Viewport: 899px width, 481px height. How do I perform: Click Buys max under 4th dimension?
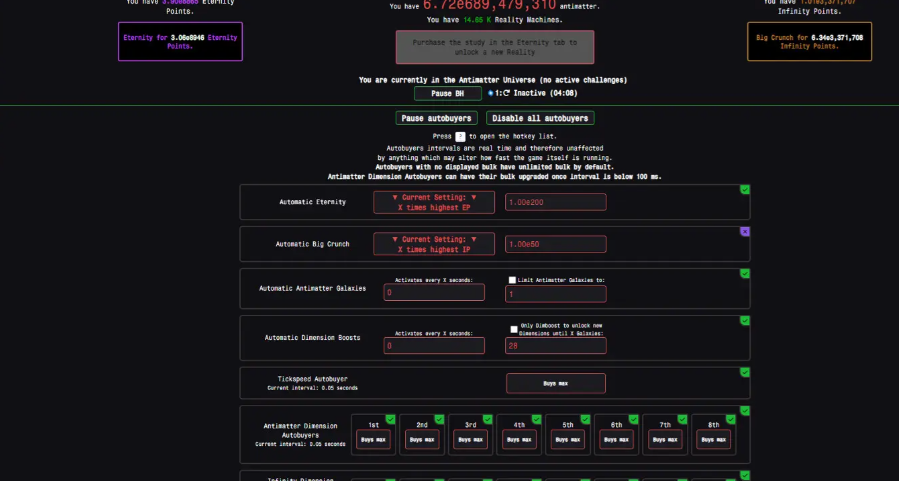pyautogui.click(x=519, y=440)
